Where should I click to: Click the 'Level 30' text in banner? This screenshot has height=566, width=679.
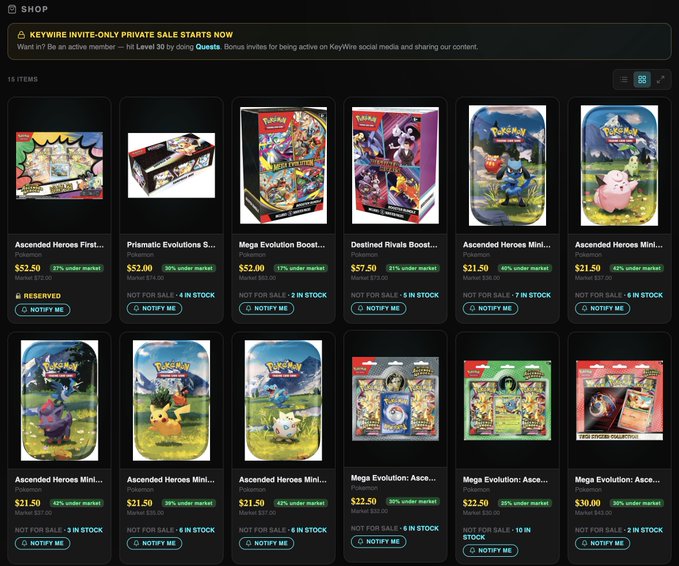point(150,47)
